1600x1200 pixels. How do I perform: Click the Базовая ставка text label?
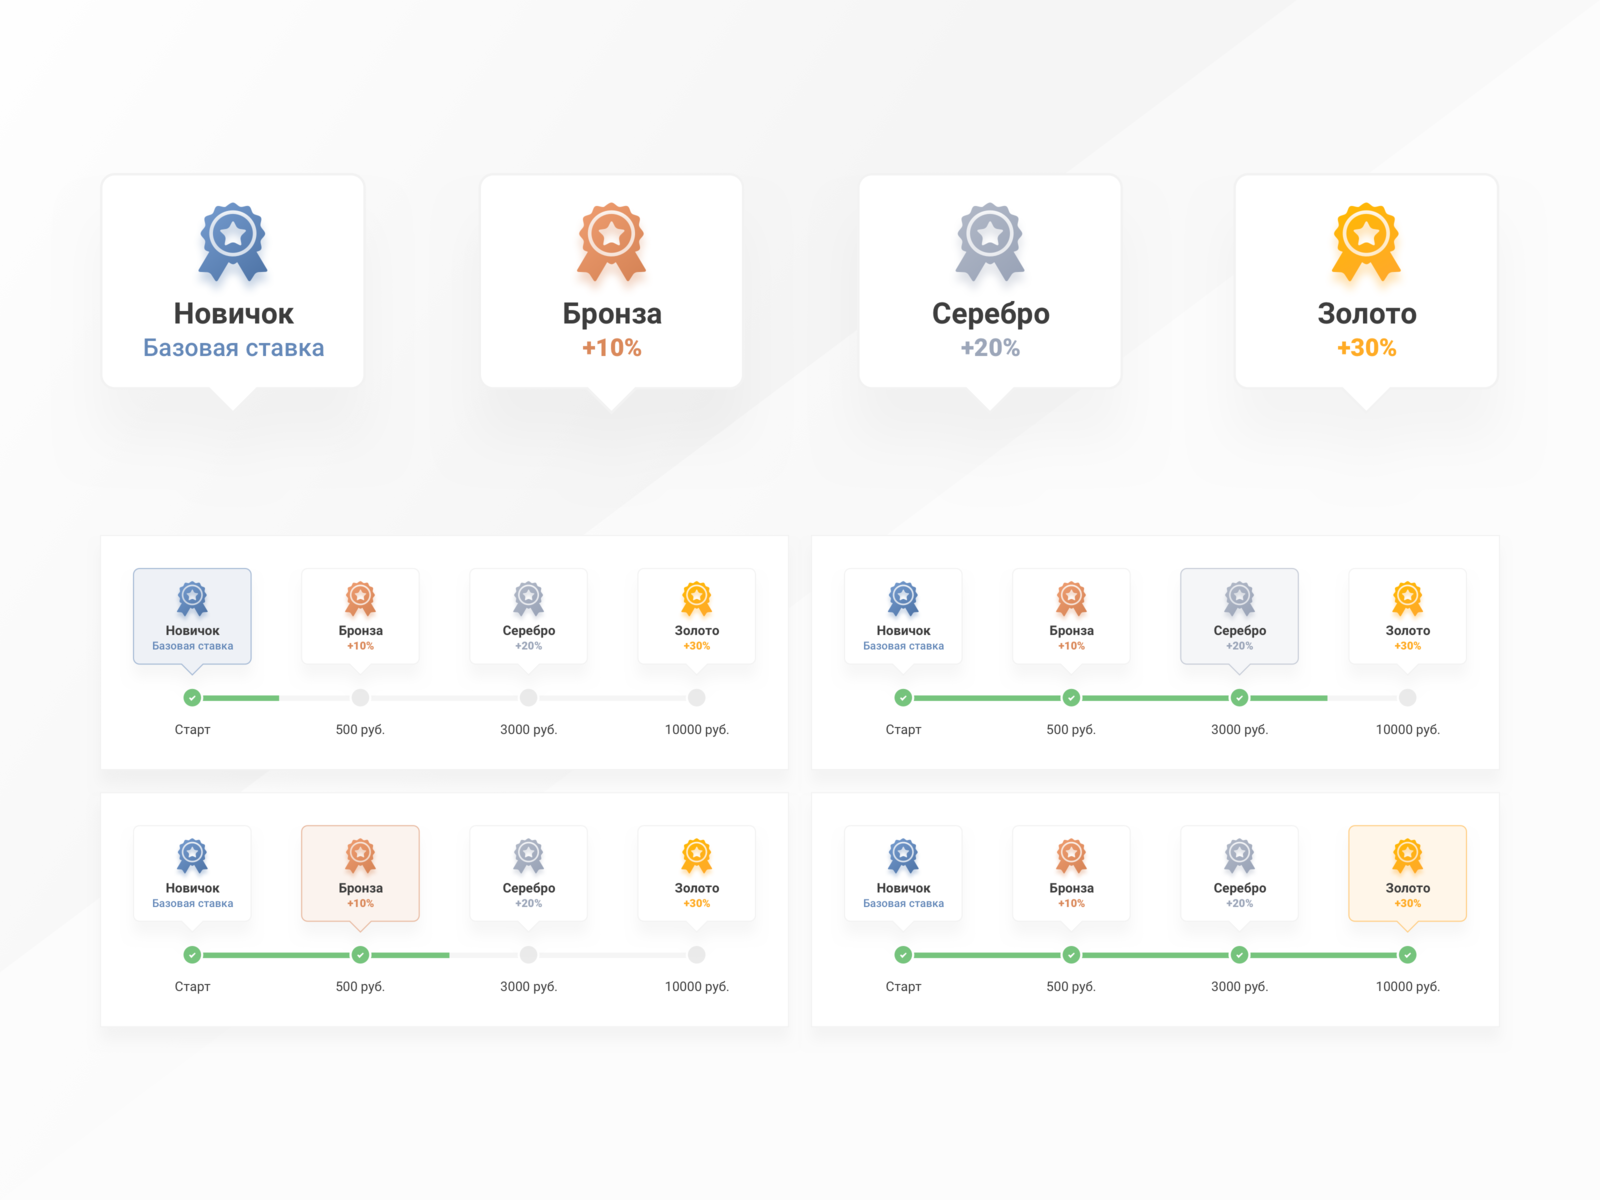click(x=233, y=347)
